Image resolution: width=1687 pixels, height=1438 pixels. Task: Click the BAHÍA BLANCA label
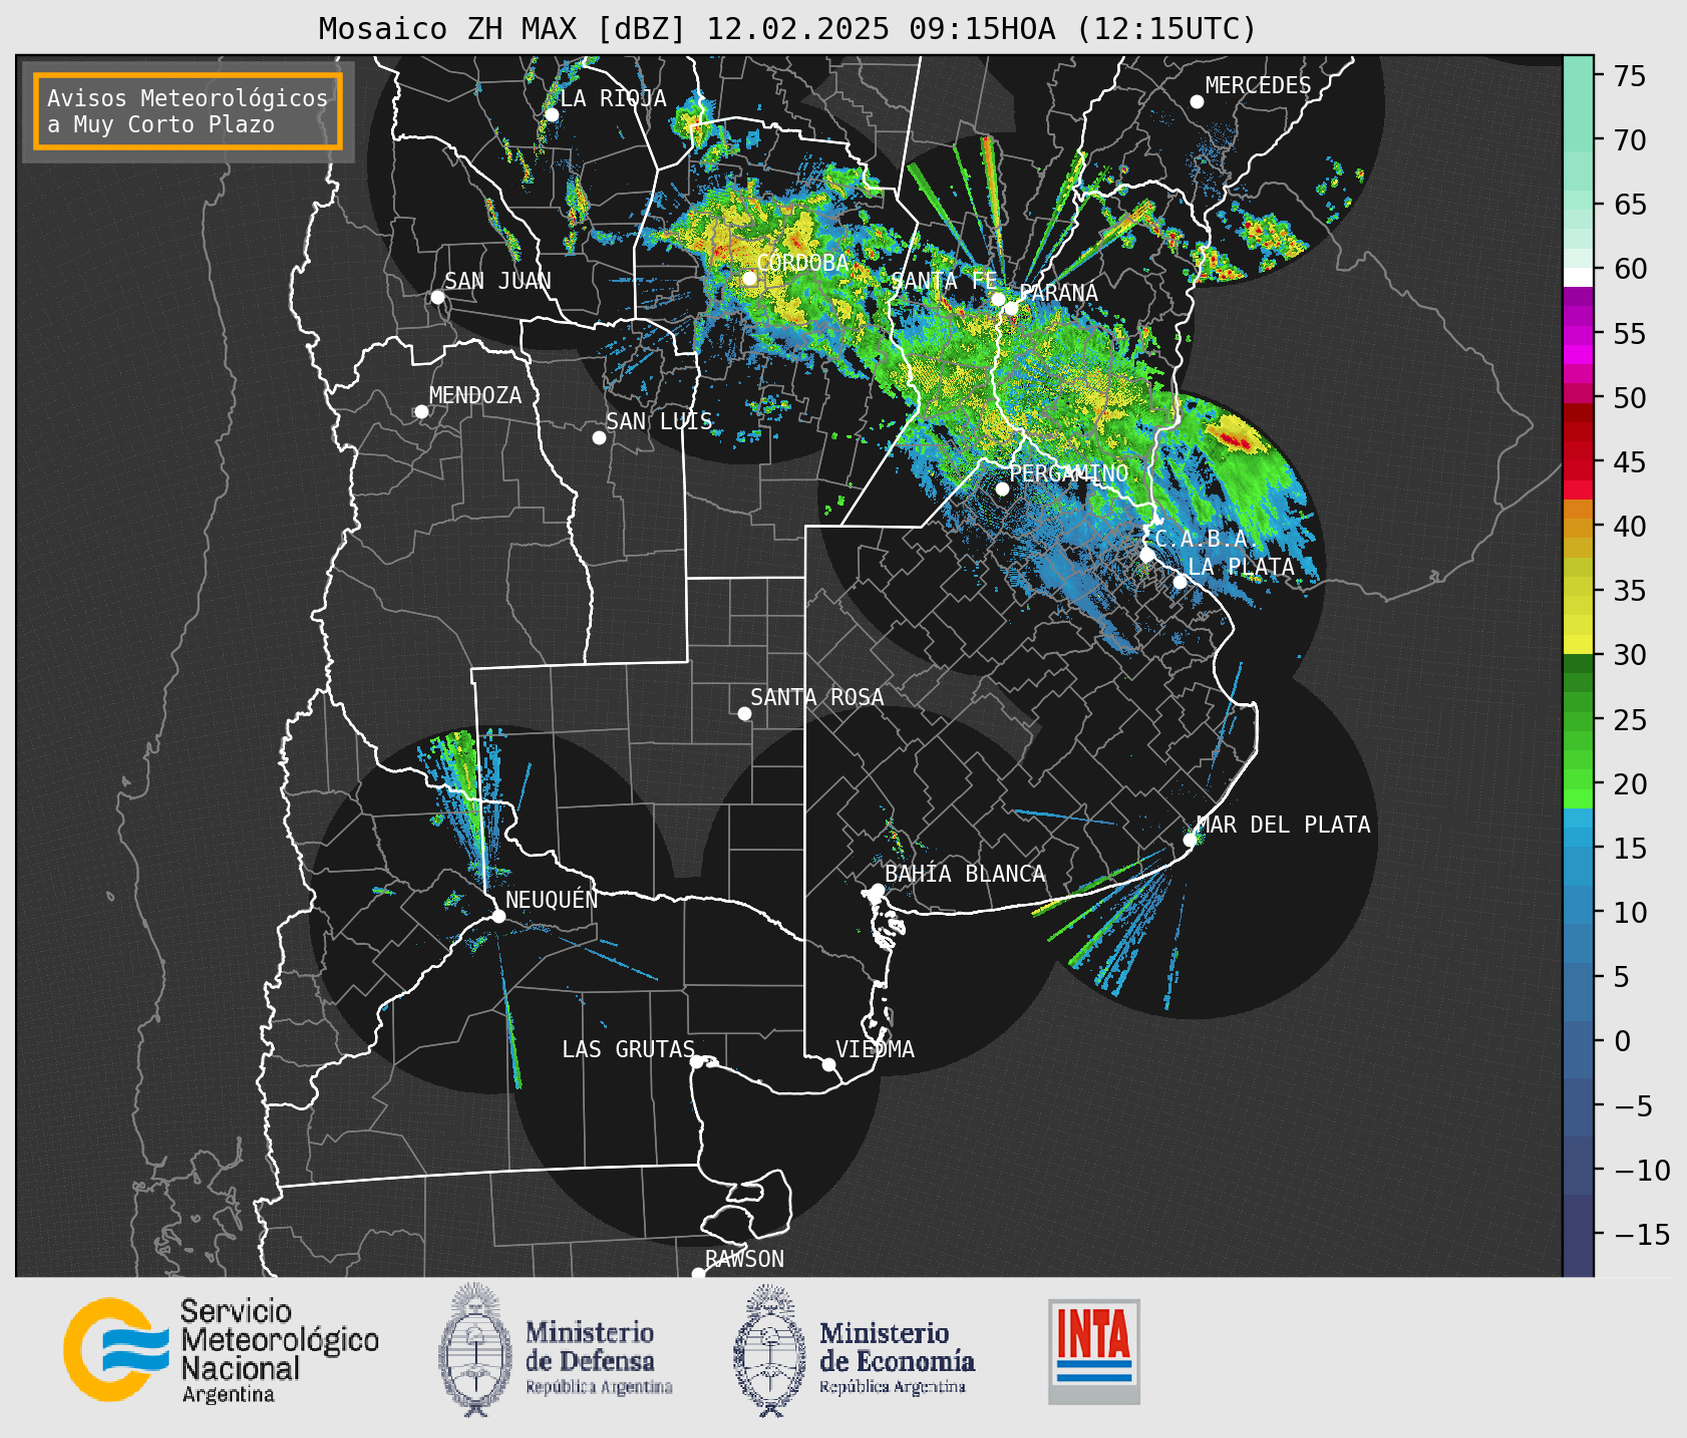click(965, 874)
